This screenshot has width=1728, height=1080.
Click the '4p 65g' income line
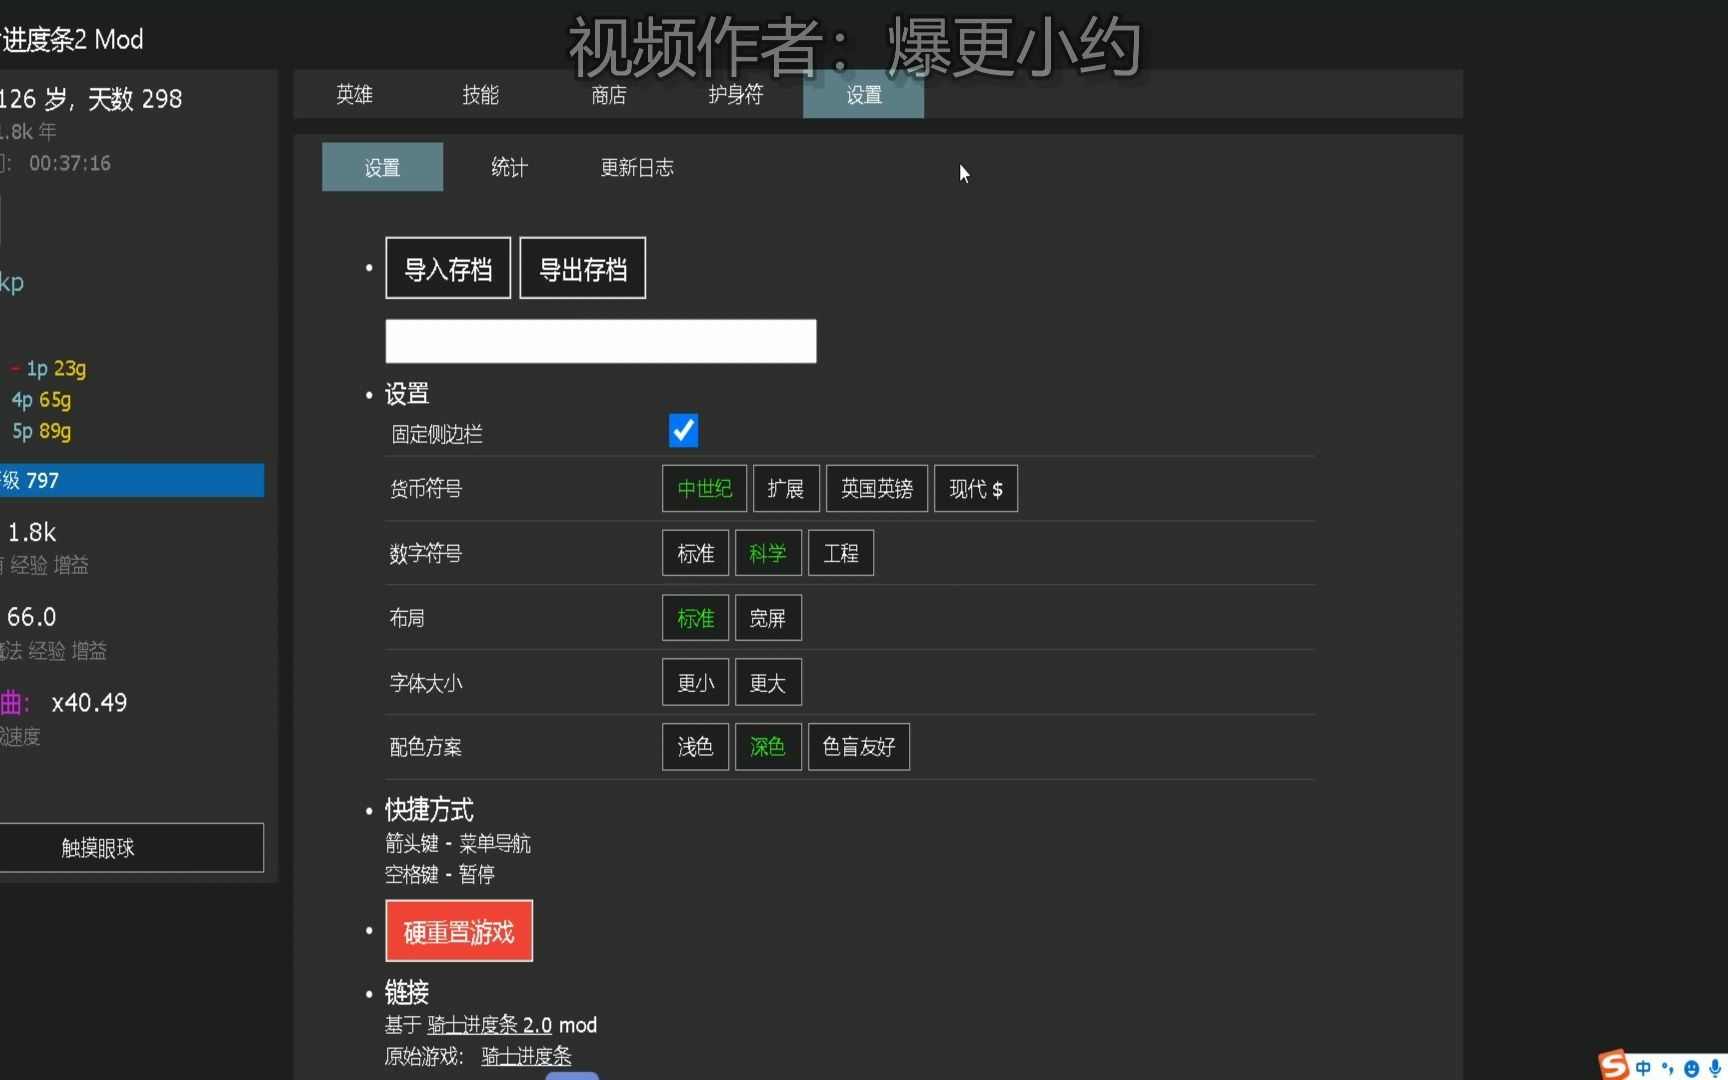tap(41, 400)
